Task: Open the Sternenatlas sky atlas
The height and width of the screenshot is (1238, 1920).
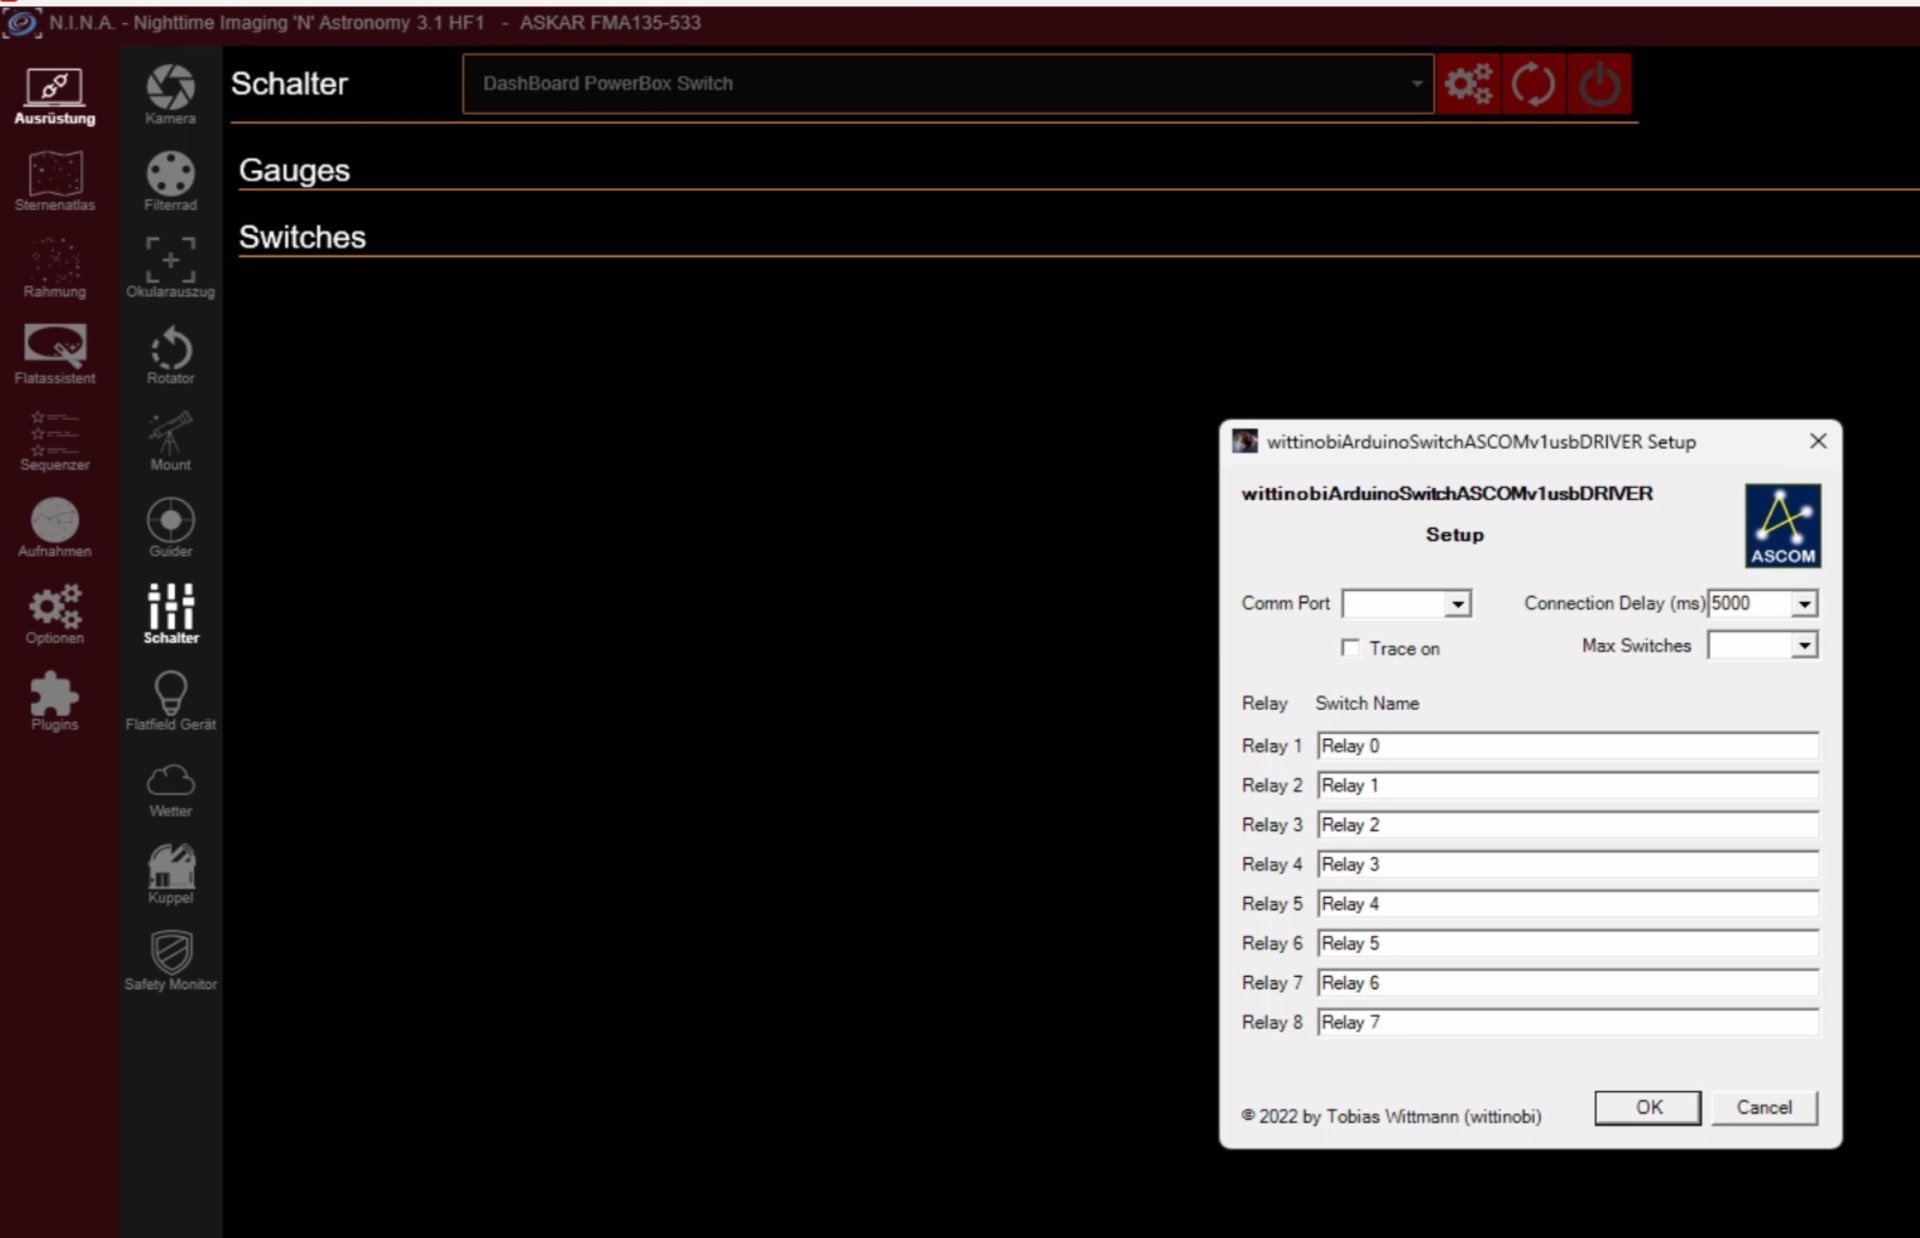Action: (x=55, y=182)
